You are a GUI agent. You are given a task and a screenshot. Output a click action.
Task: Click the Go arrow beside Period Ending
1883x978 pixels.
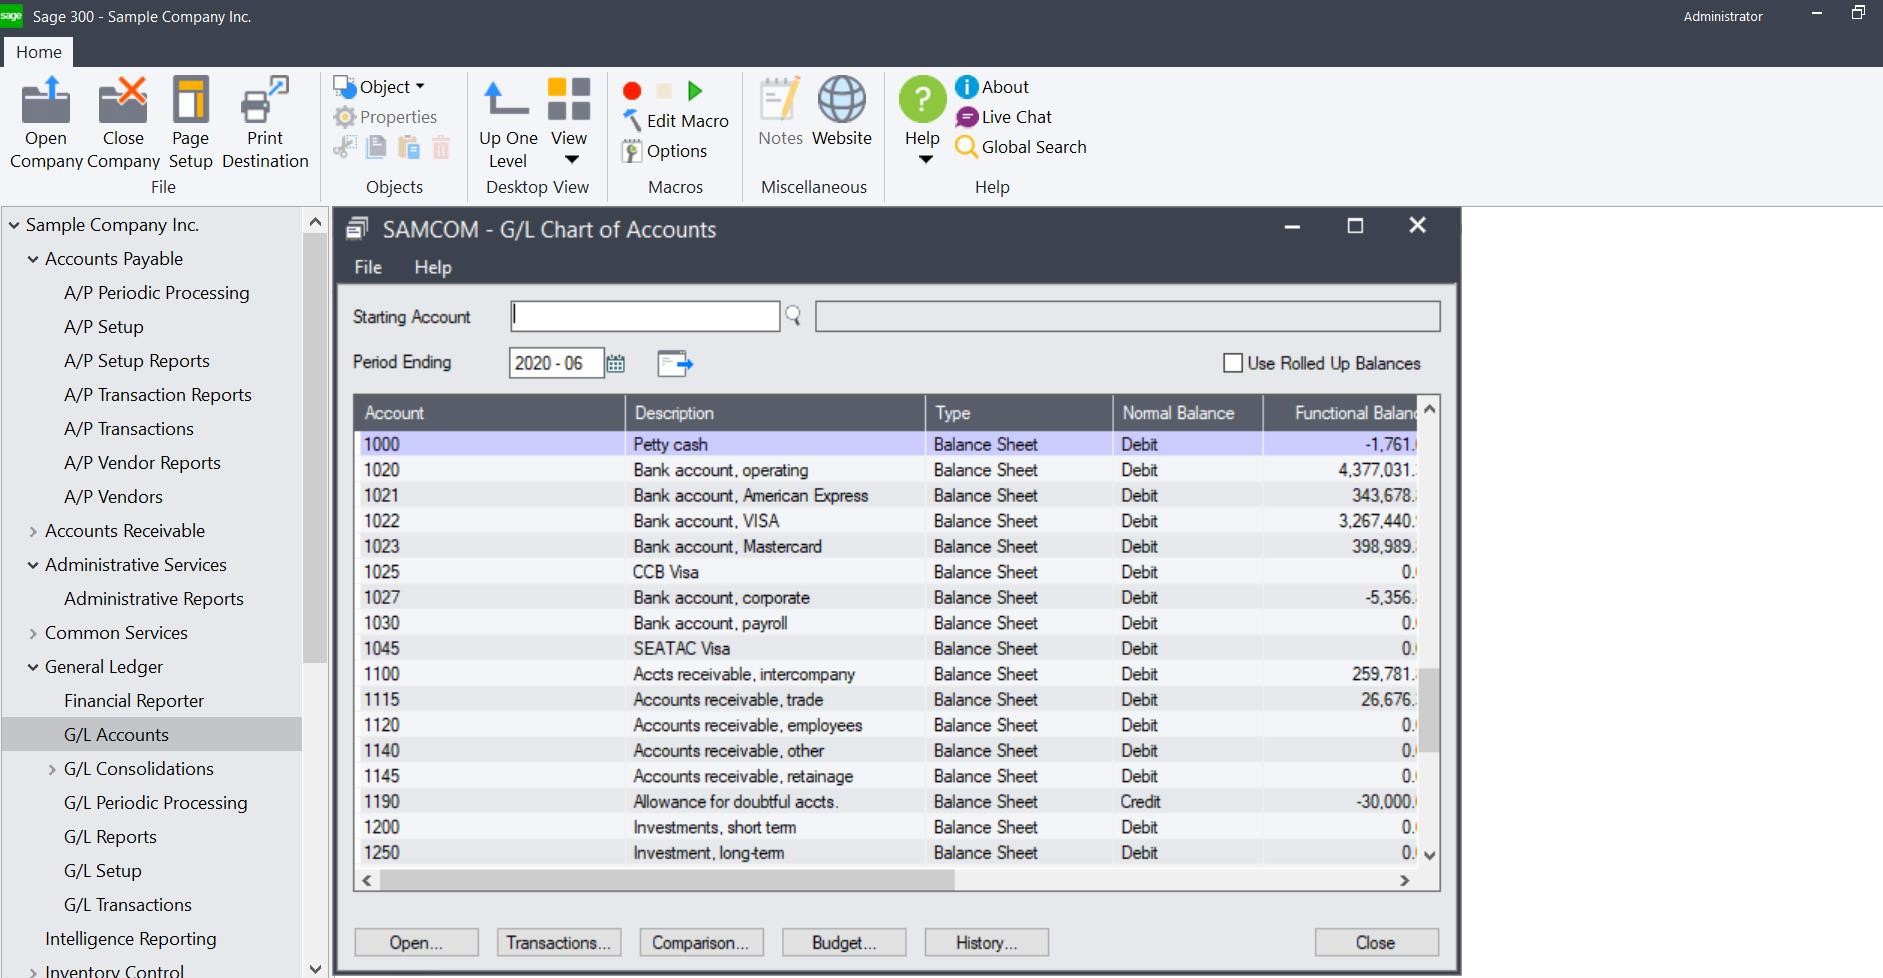[675, 363]
